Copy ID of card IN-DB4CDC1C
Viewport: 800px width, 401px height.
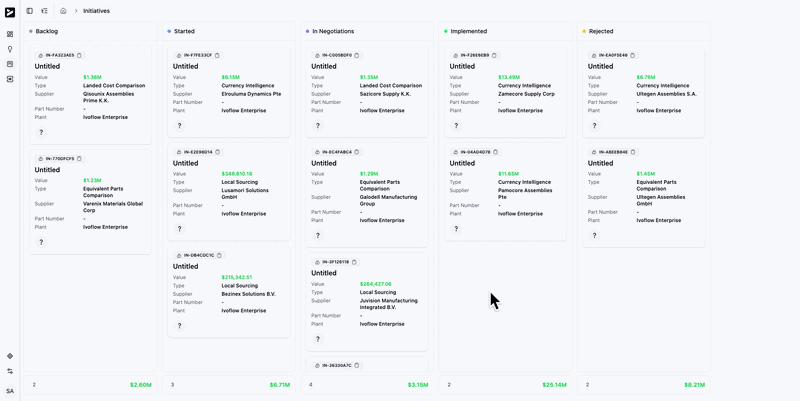point(219,255)
